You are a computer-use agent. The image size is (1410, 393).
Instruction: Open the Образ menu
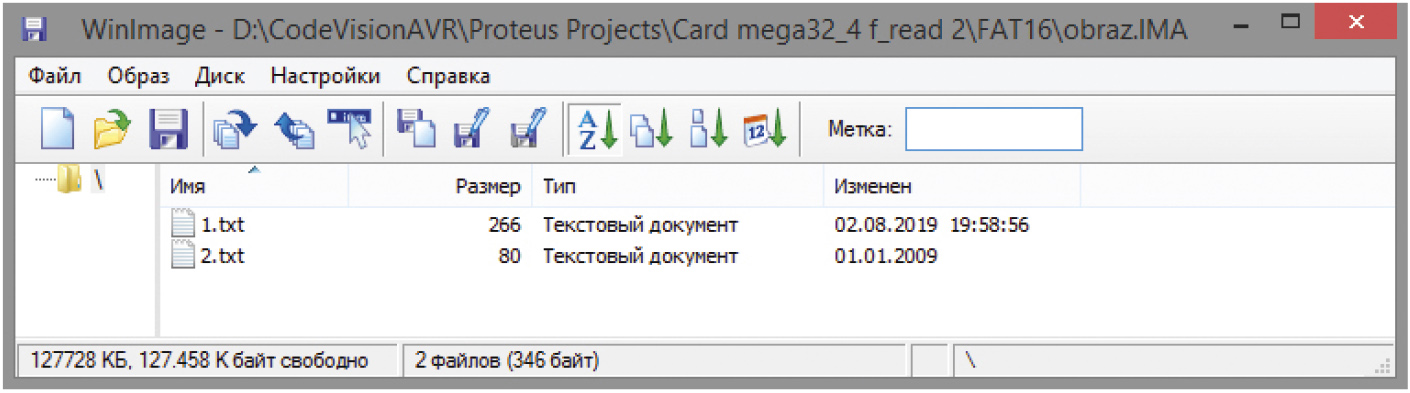139,76
